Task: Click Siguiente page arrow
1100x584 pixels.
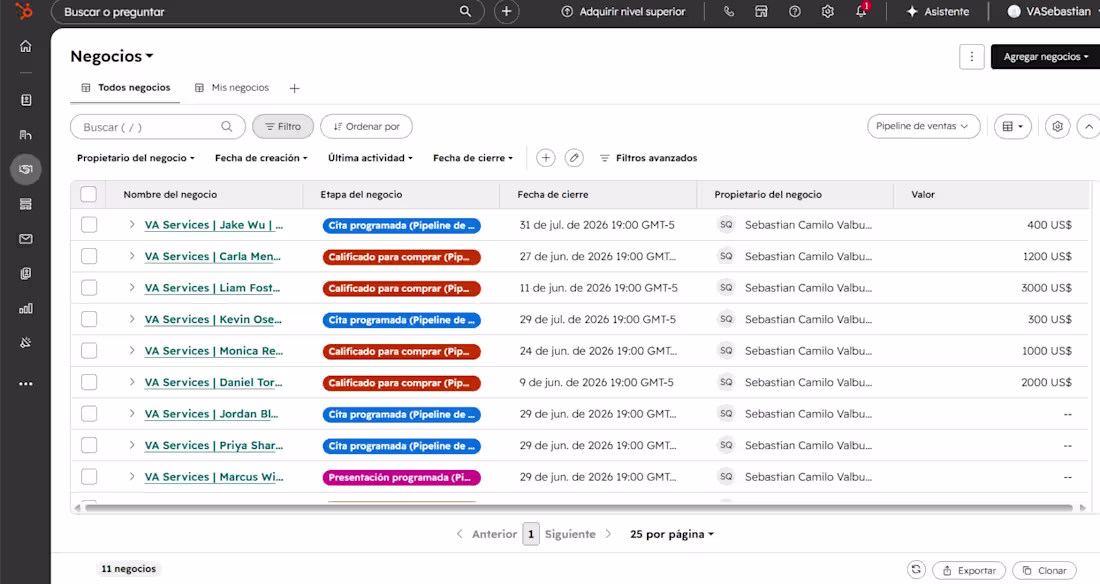Action: point(608,534)
